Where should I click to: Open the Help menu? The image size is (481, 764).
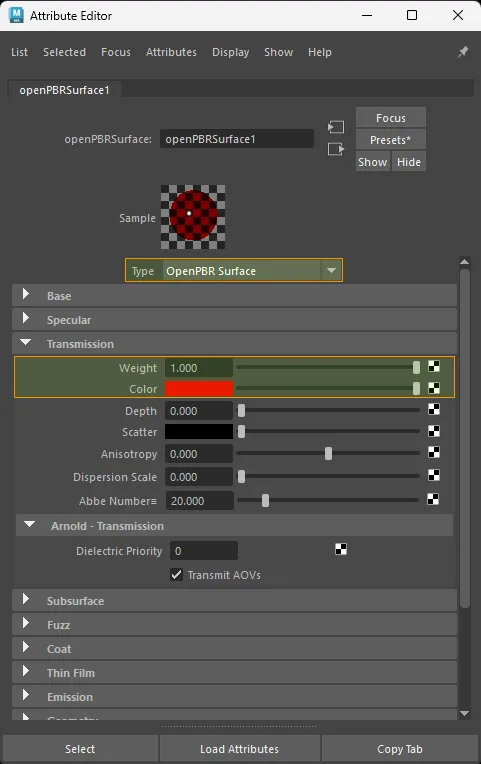pos(320,52)
